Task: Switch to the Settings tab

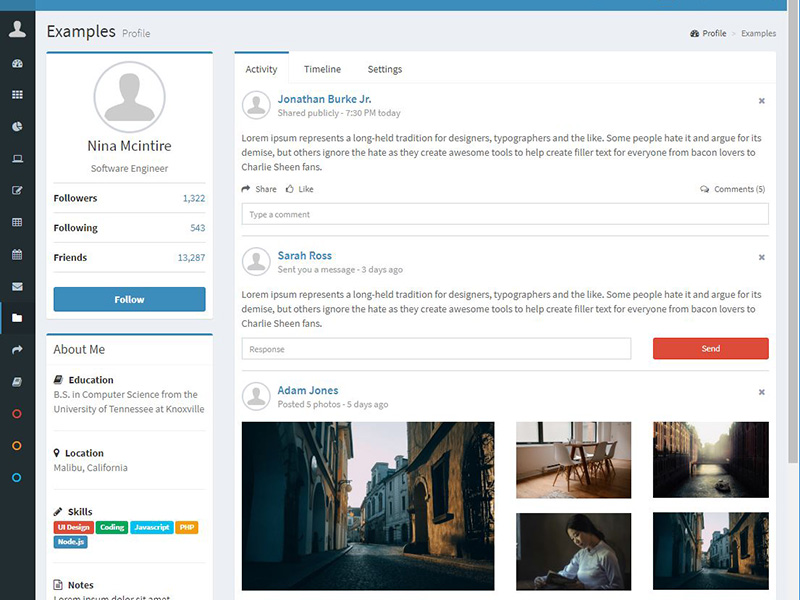Action: click(x=385, y=69)
